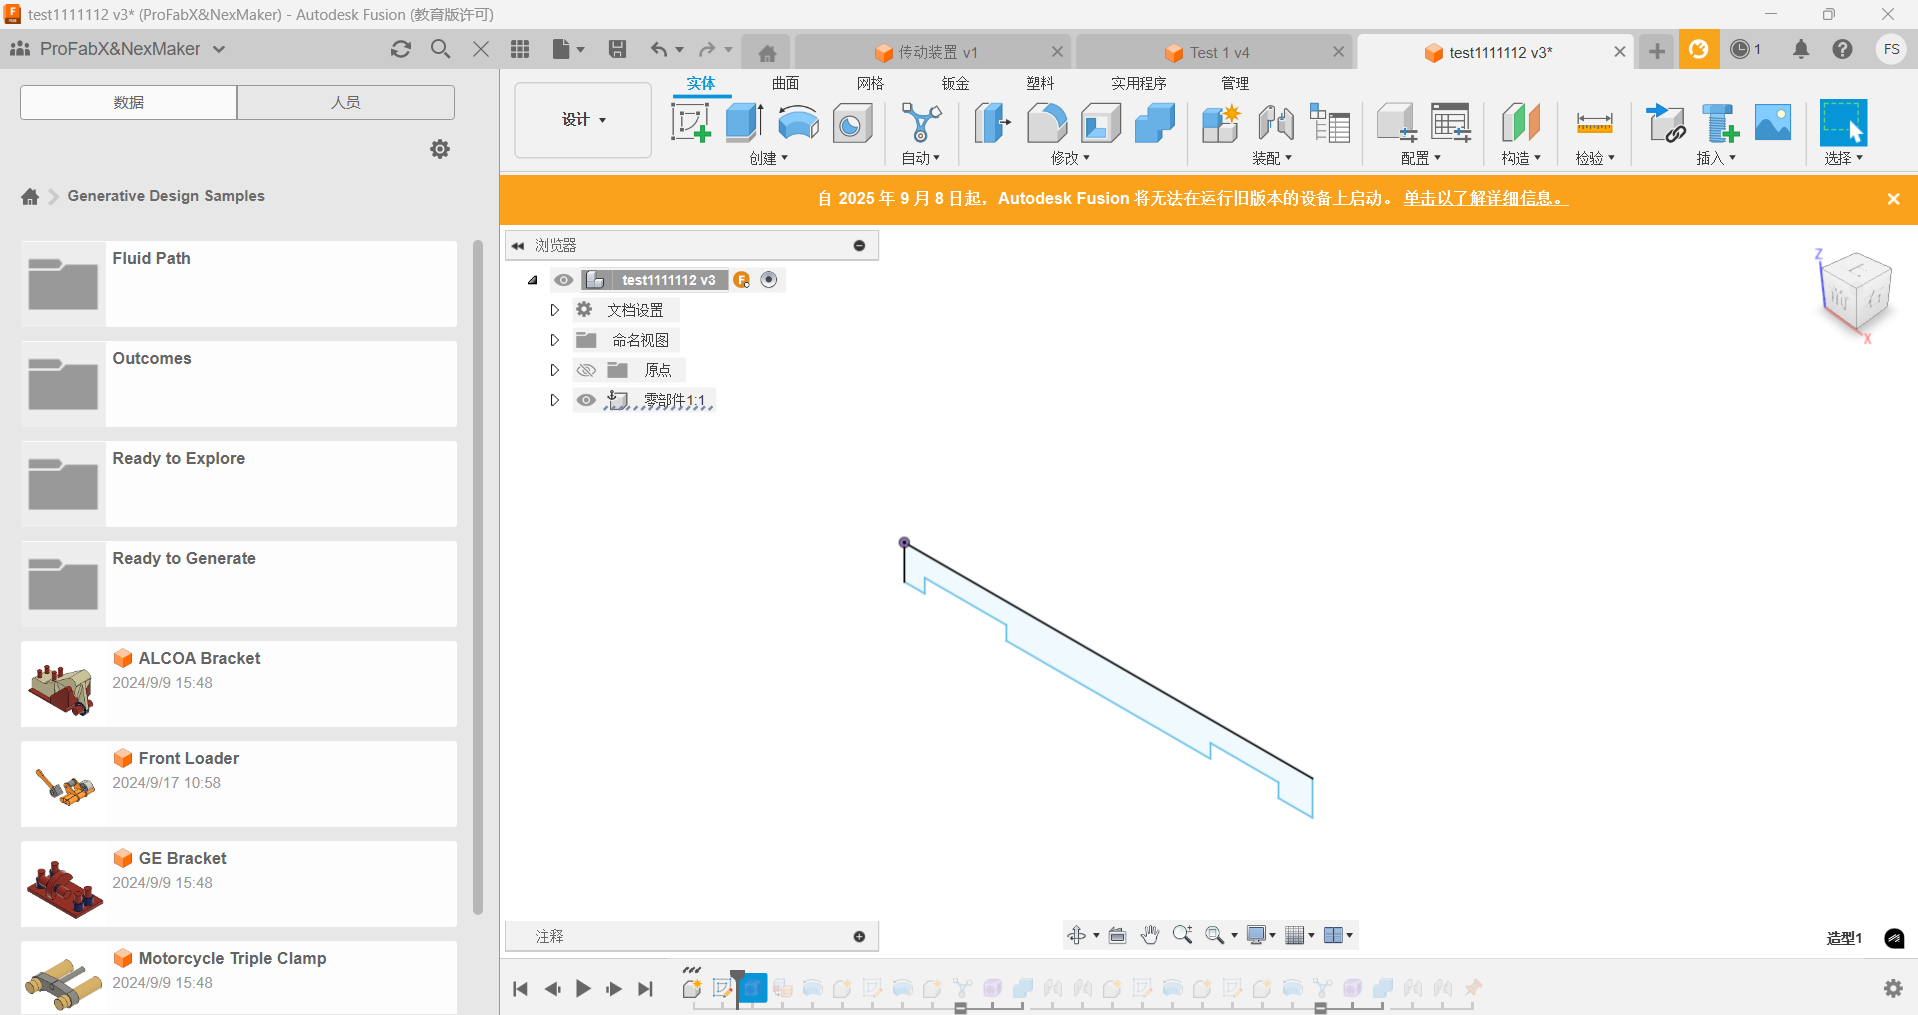Click the Create Sketch tool icon
1918x1015 pixels.
pos(690,123)
